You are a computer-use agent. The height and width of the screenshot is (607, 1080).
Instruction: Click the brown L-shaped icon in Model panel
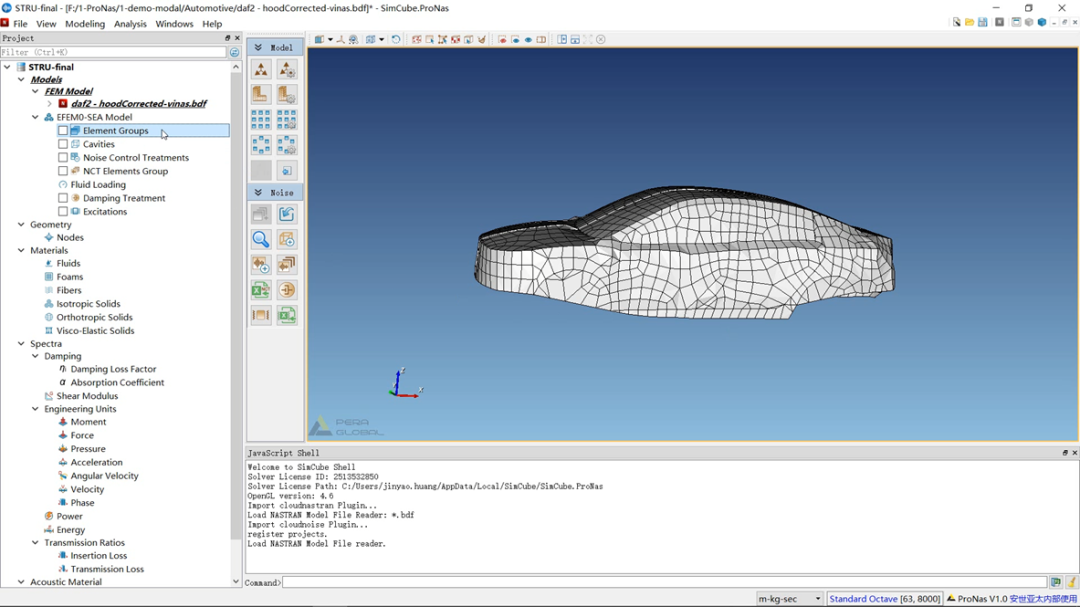point(261,94)
